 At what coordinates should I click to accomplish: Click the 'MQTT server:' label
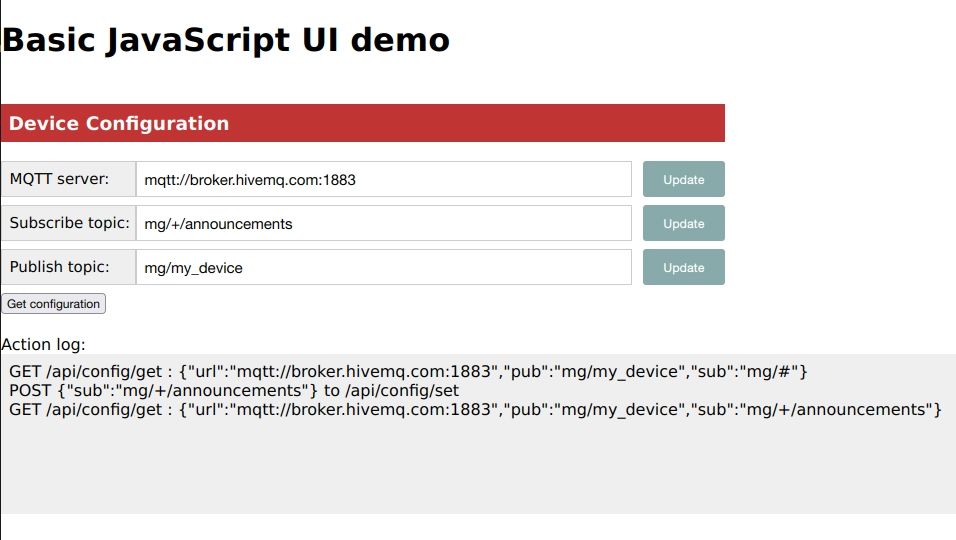[x=59, y=179]
